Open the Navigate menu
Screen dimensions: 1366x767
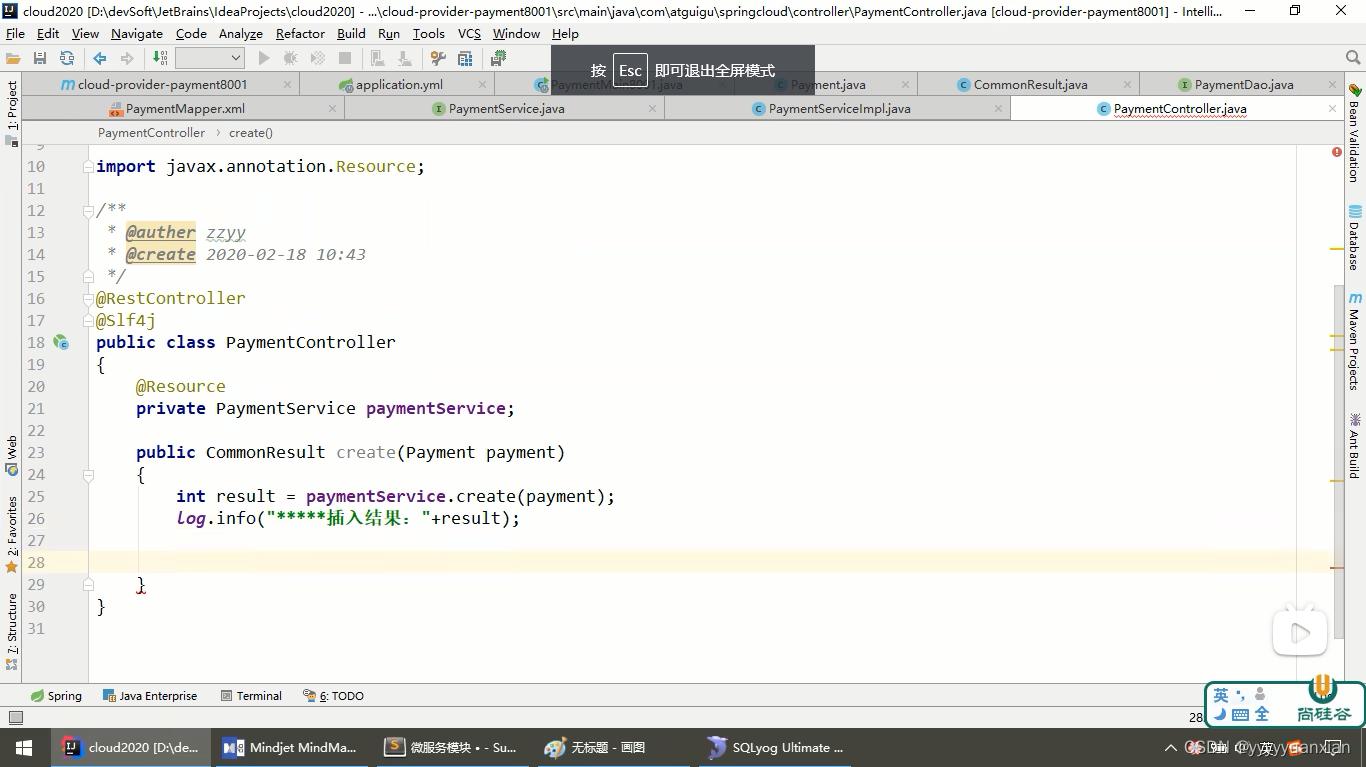coord(137,33)
